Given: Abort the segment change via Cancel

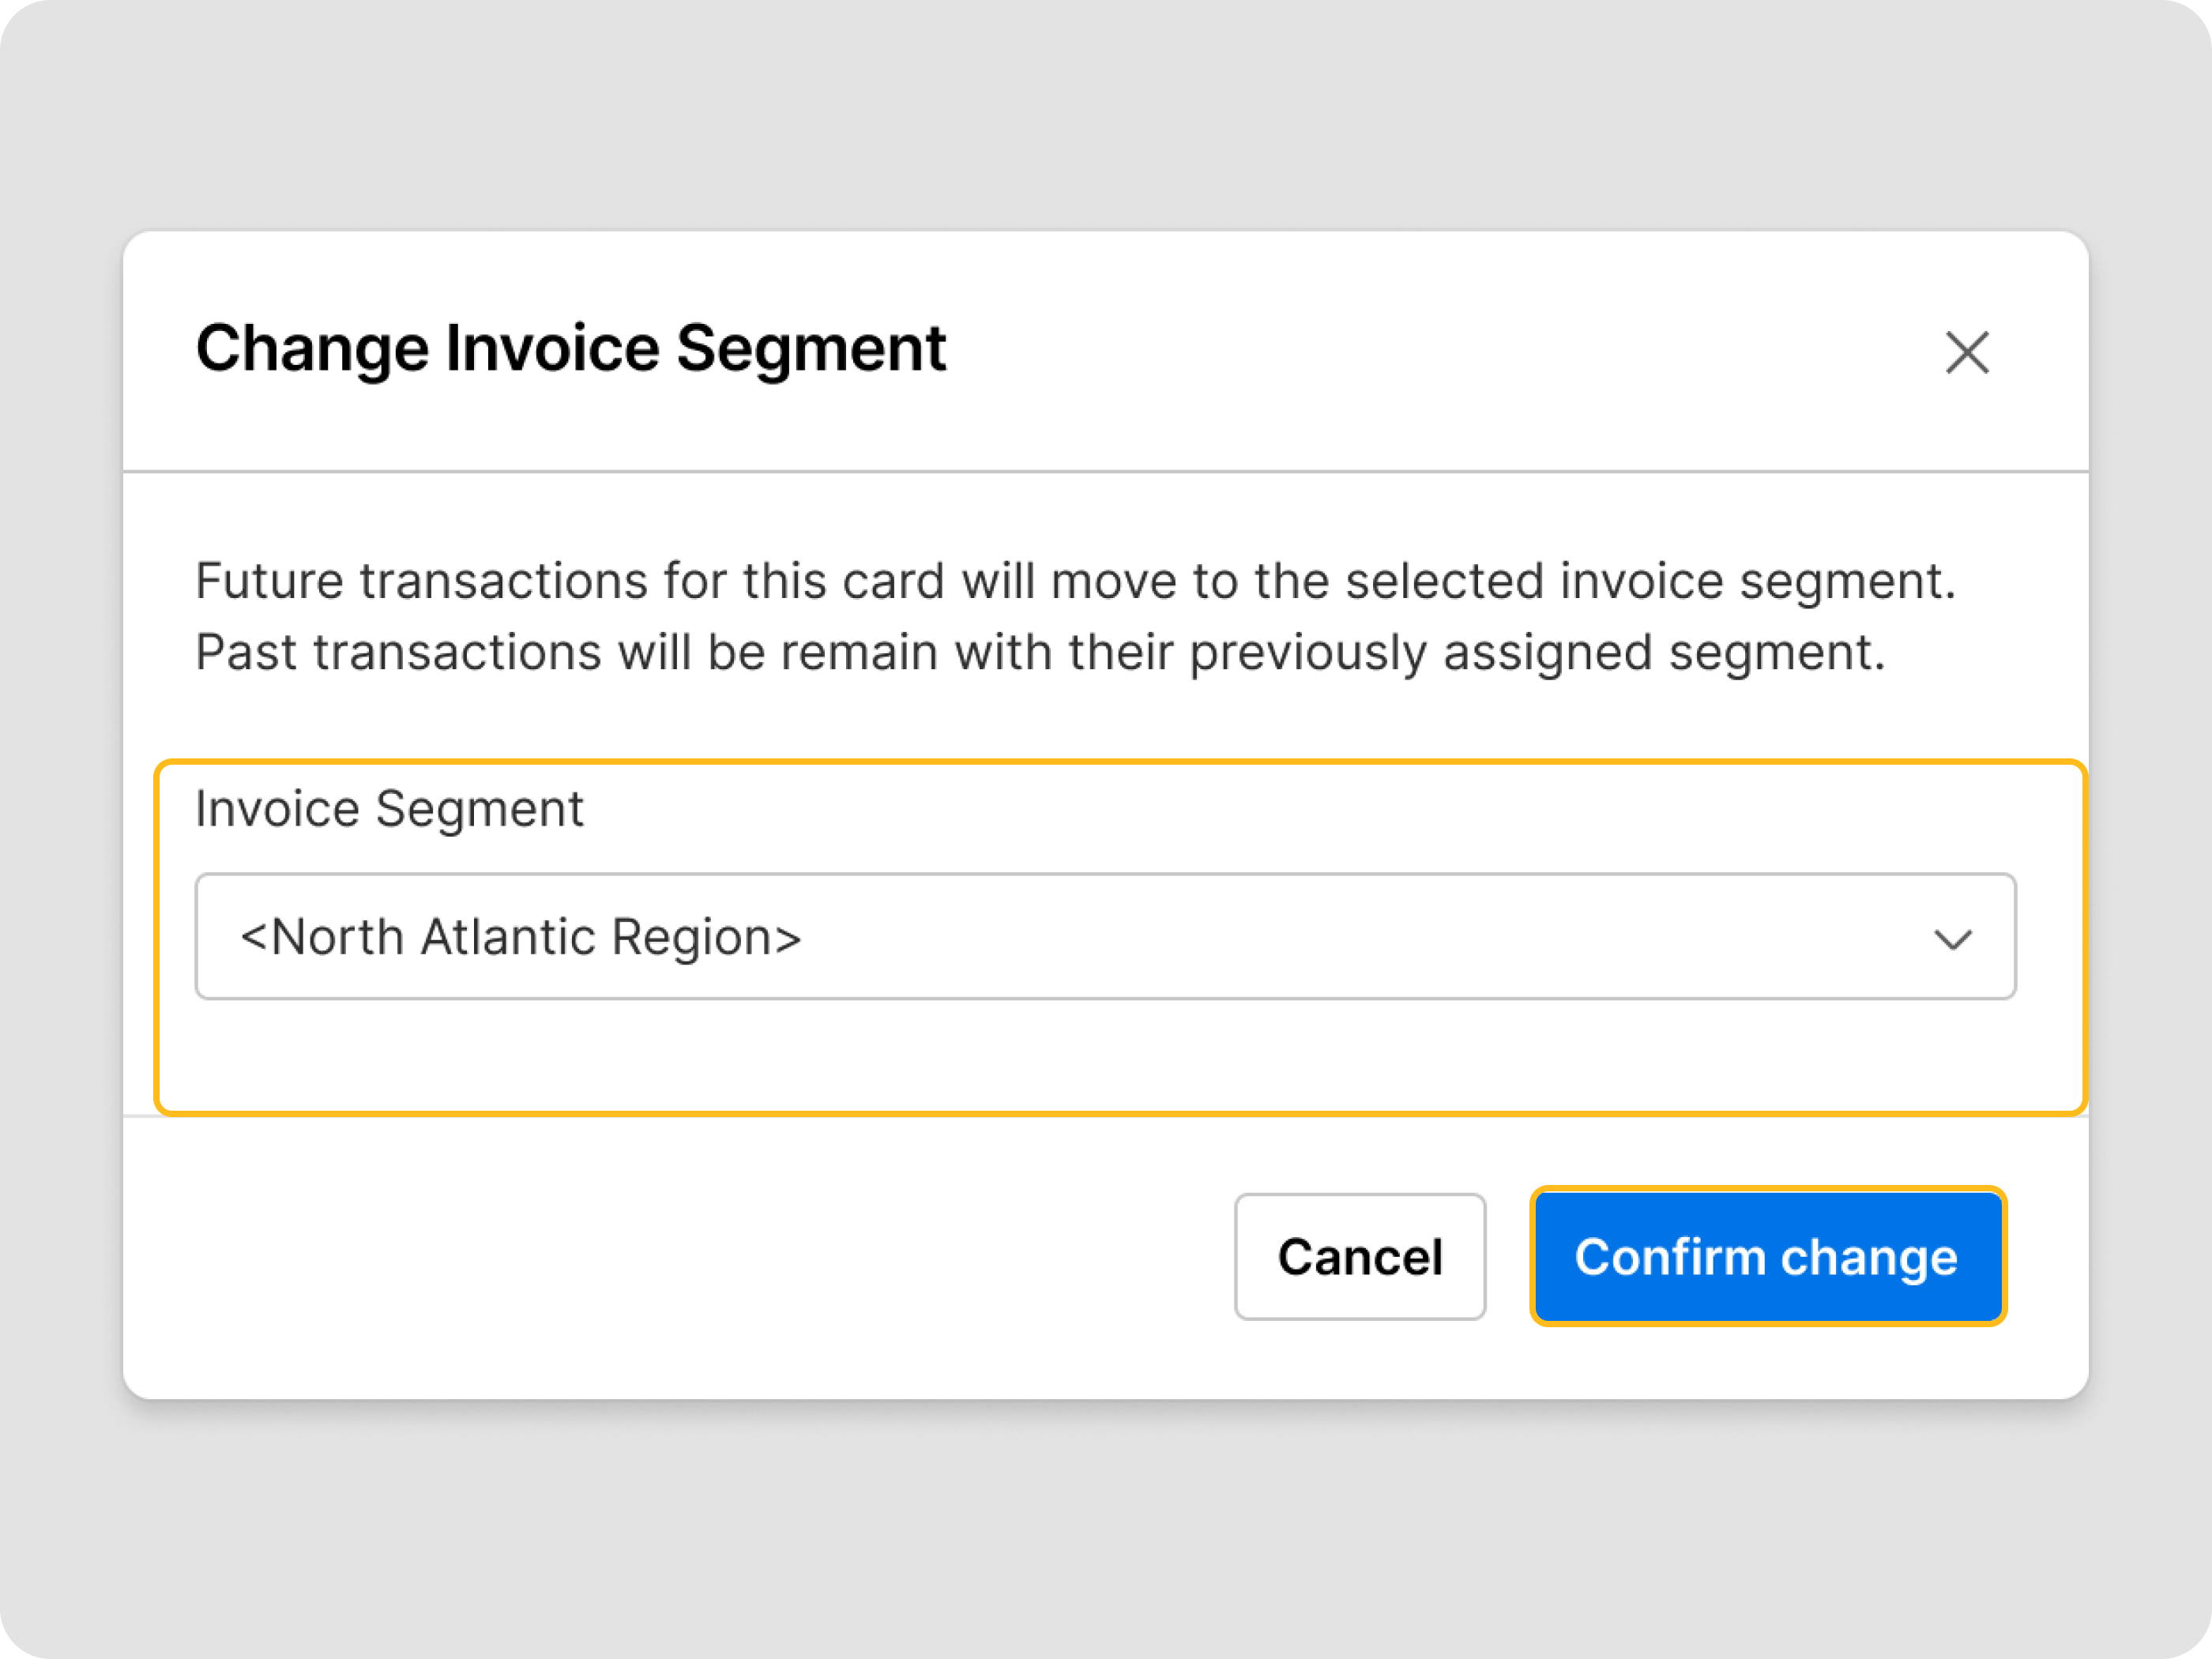Looking at the screenshot, I should point(1359,1256).
